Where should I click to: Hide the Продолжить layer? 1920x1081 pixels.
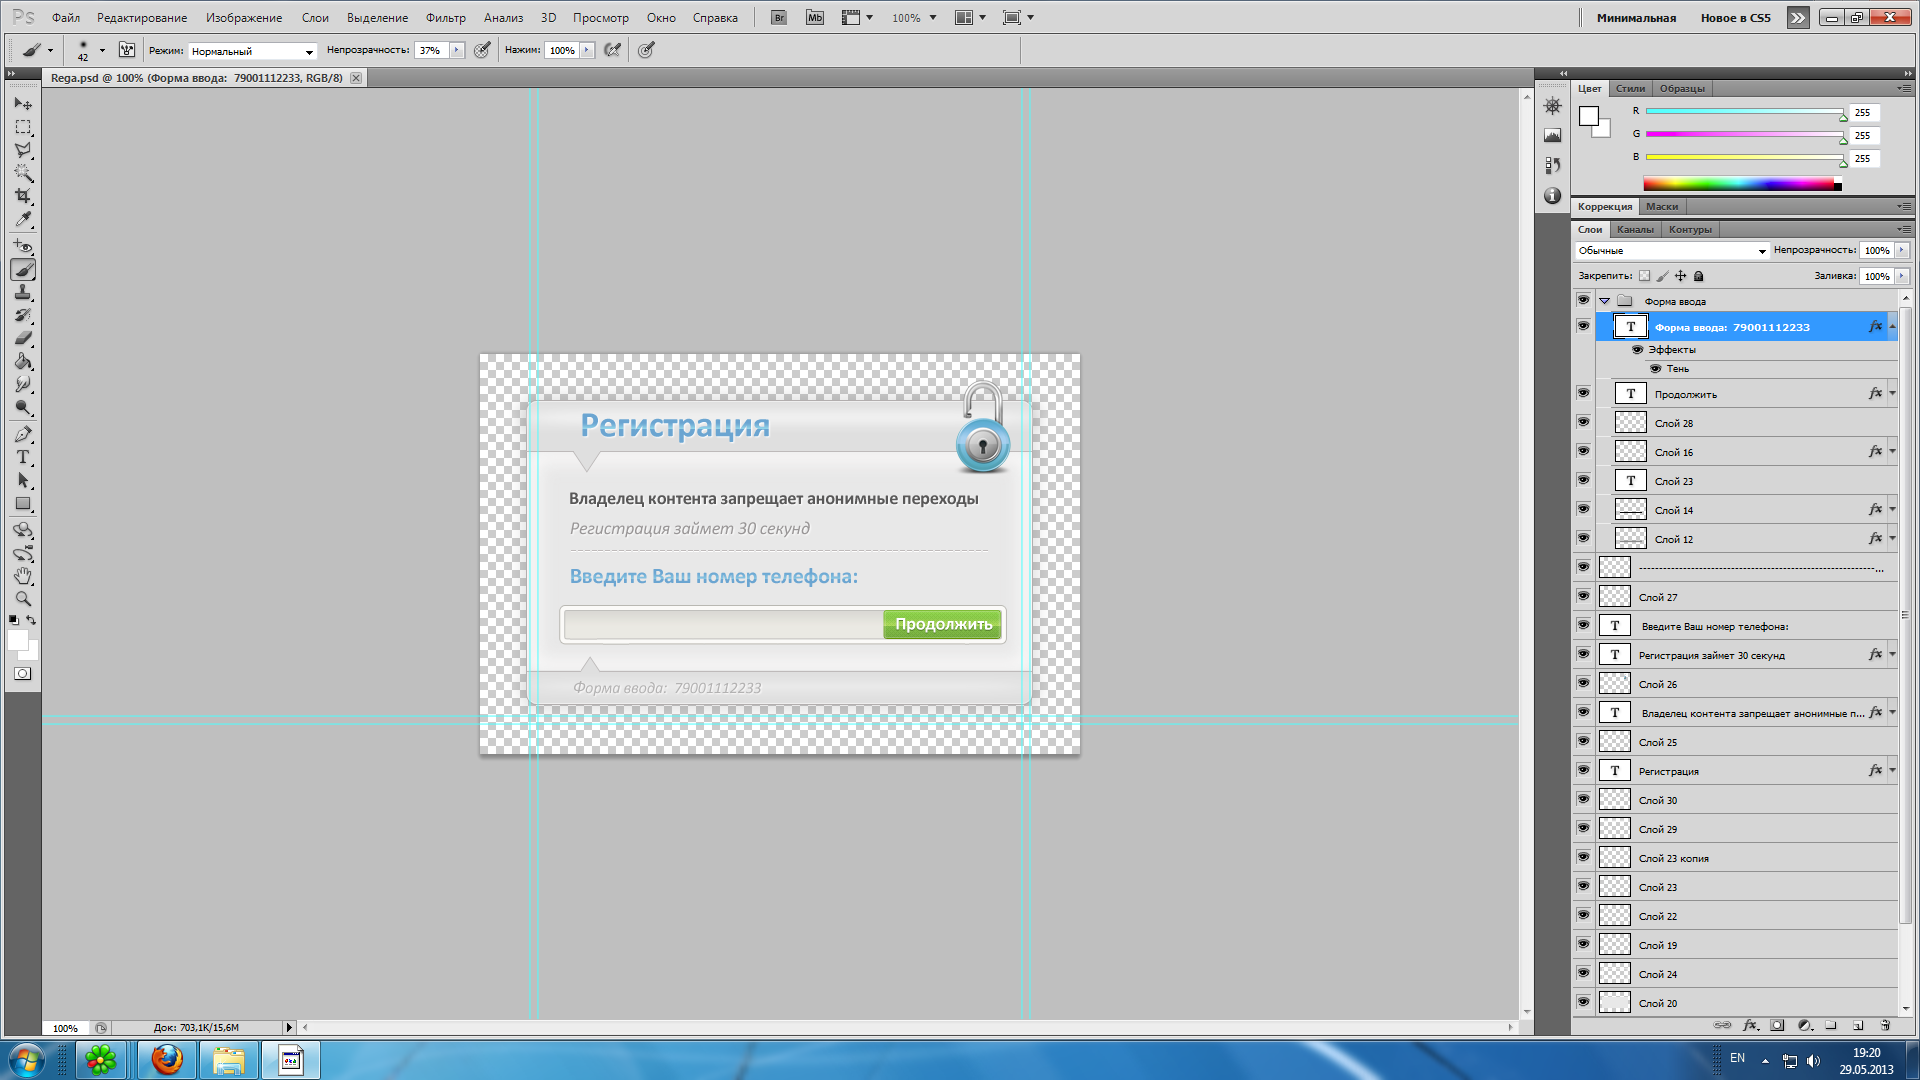pos(1583,393)
